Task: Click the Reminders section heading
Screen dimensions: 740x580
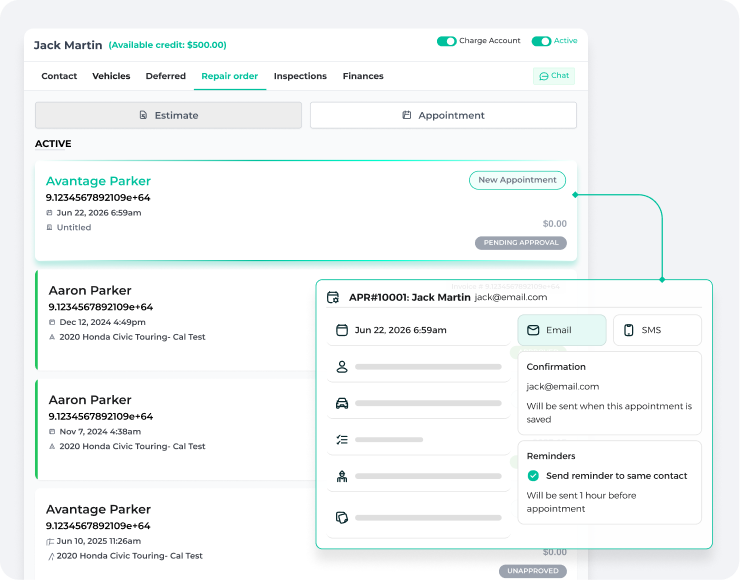Action: (x=551, y=456)
